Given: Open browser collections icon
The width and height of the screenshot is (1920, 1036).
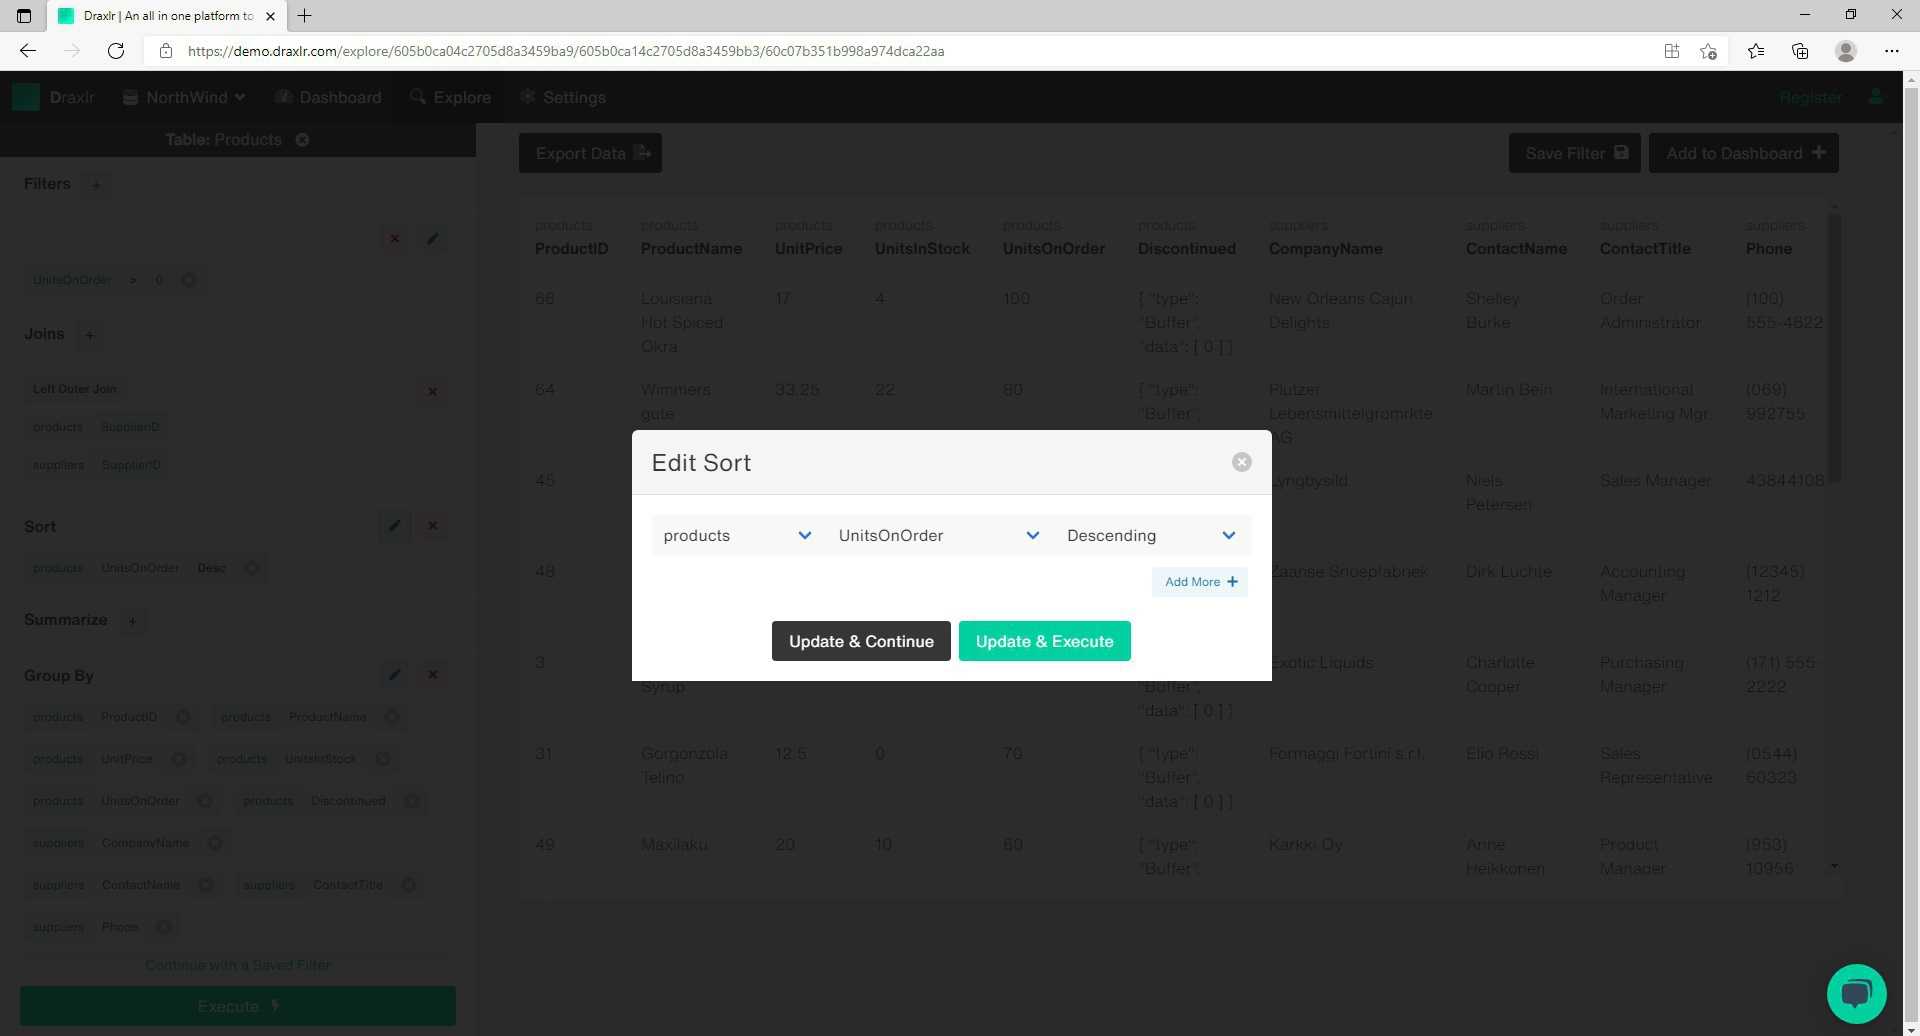Looking at the screenshot, I should coord(1800,51).
